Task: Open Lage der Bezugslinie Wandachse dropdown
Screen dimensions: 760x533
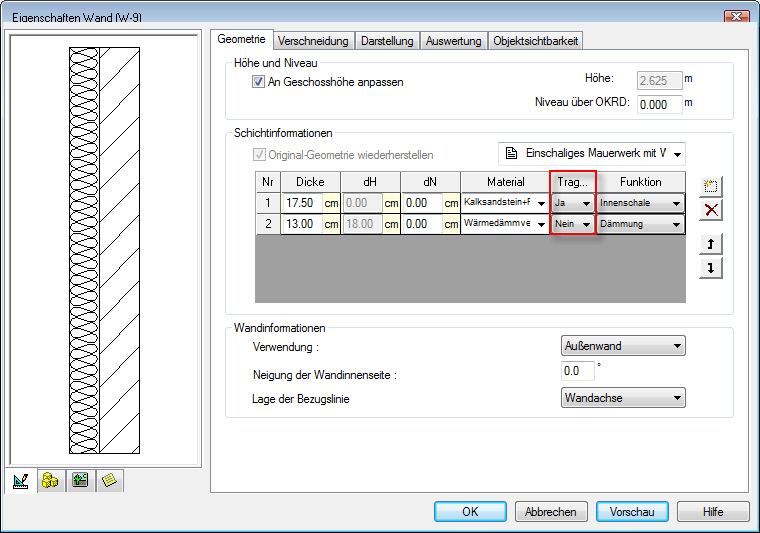Action: 623,398
